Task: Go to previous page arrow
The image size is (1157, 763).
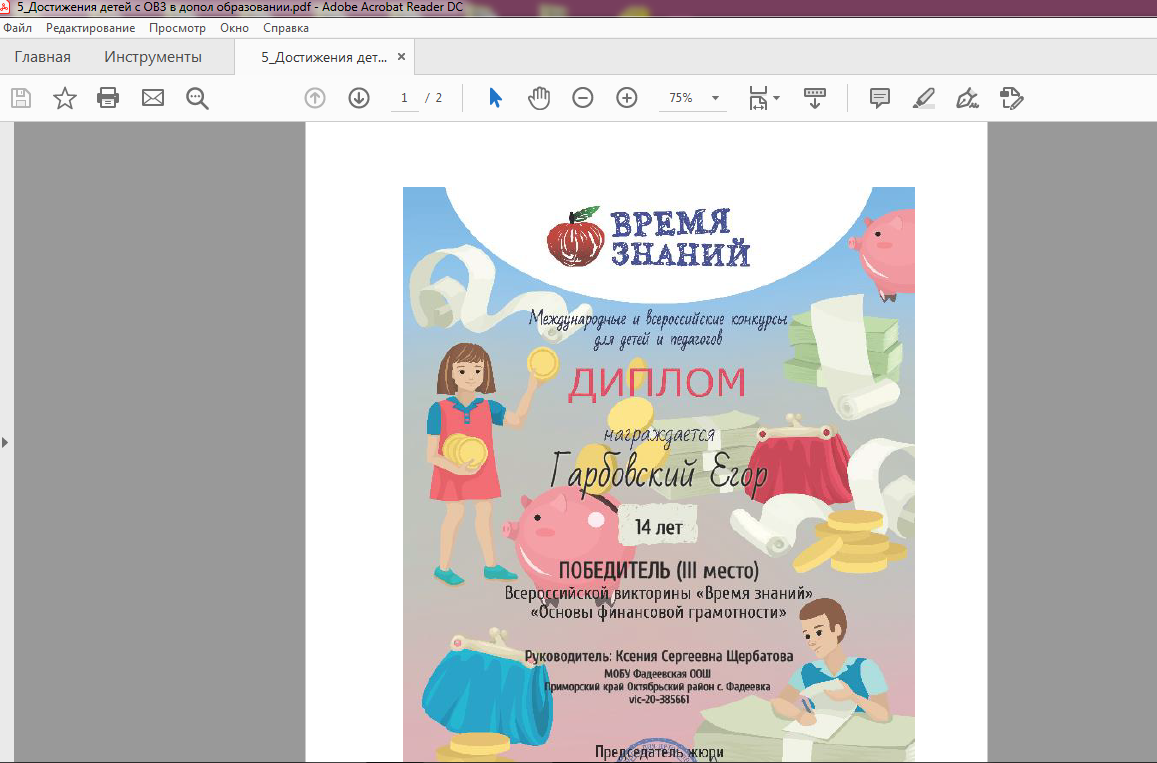Action: click(x=315, y=98)
